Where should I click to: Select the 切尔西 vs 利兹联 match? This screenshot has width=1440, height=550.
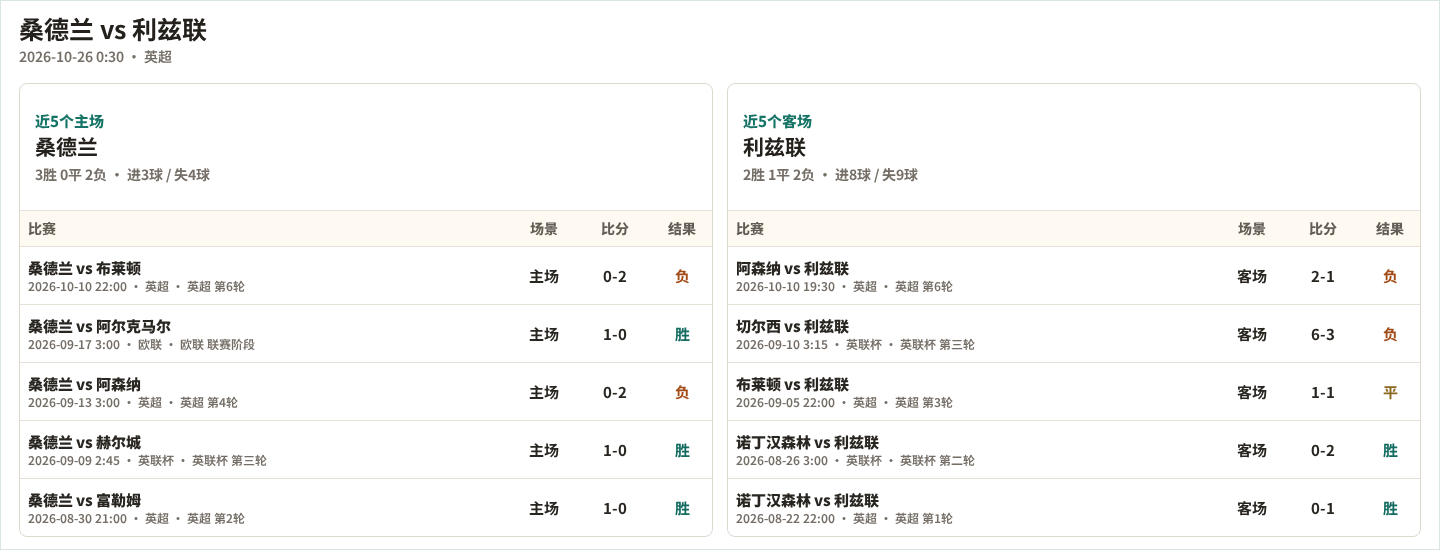tap(1074, 334)
